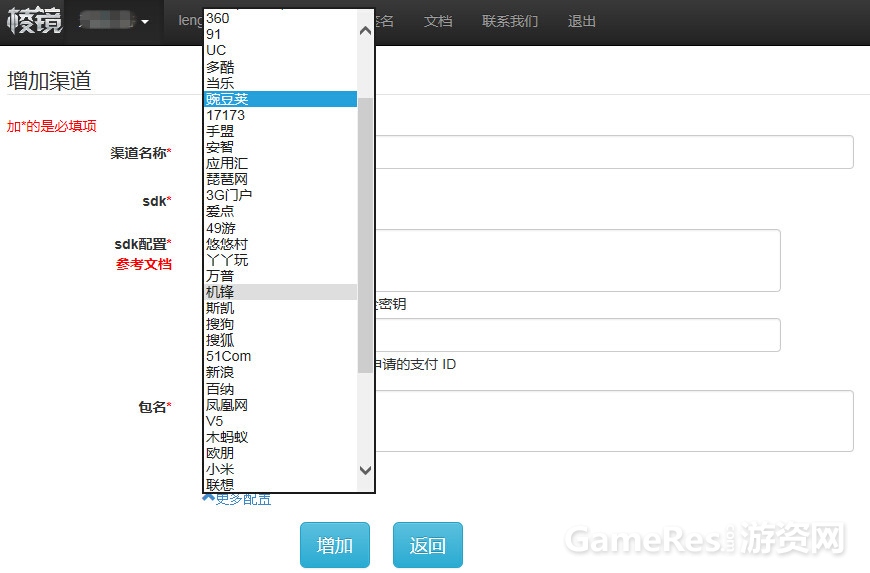Image resolution: width=870 pixels, height=573 pixels.
Task: Click the sdk配置 first text area
Action: [578, 260]
